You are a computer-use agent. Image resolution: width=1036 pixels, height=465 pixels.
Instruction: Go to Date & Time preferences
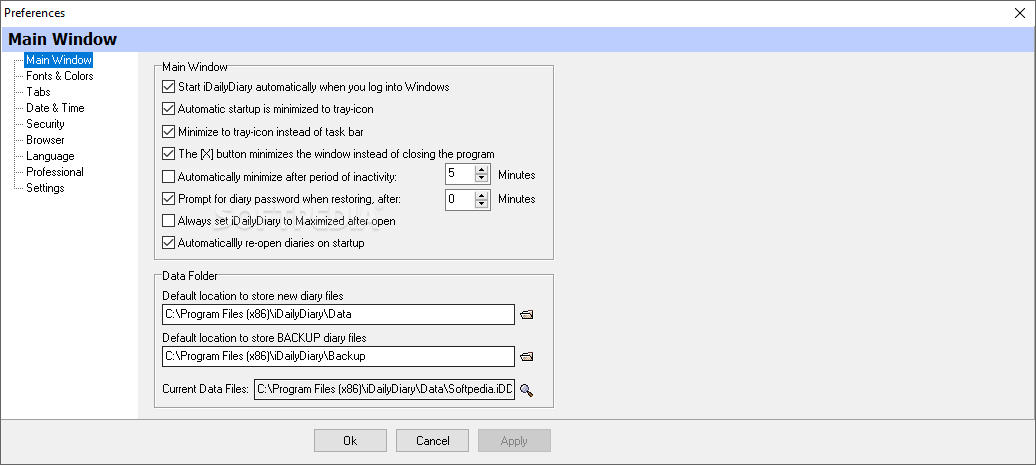click(55, 108)
